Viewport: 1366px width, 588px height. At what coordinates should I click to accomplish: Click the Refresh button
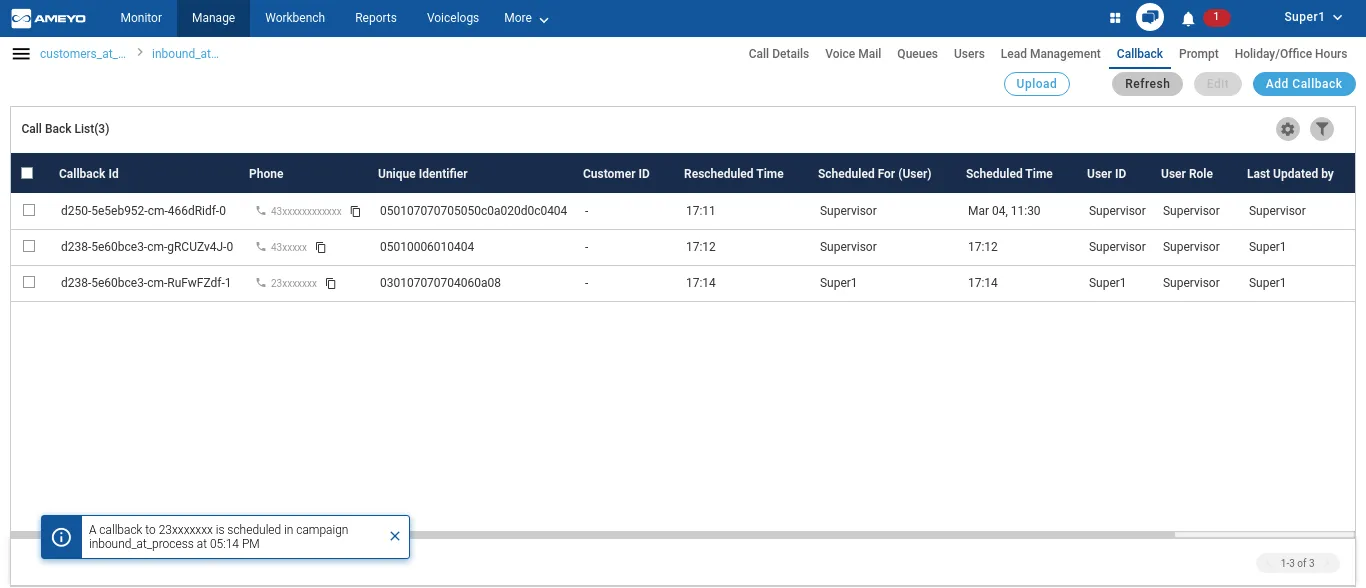click(1147, 84)
